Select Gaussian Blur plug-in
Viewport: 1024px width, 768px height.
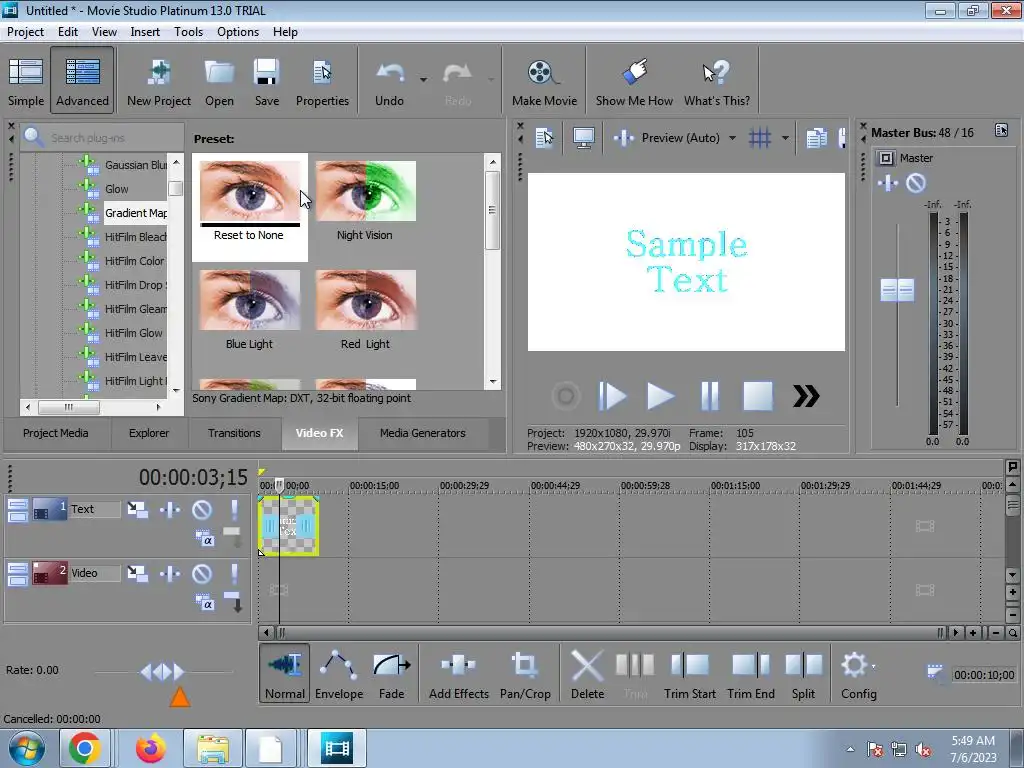click(136, 165)
